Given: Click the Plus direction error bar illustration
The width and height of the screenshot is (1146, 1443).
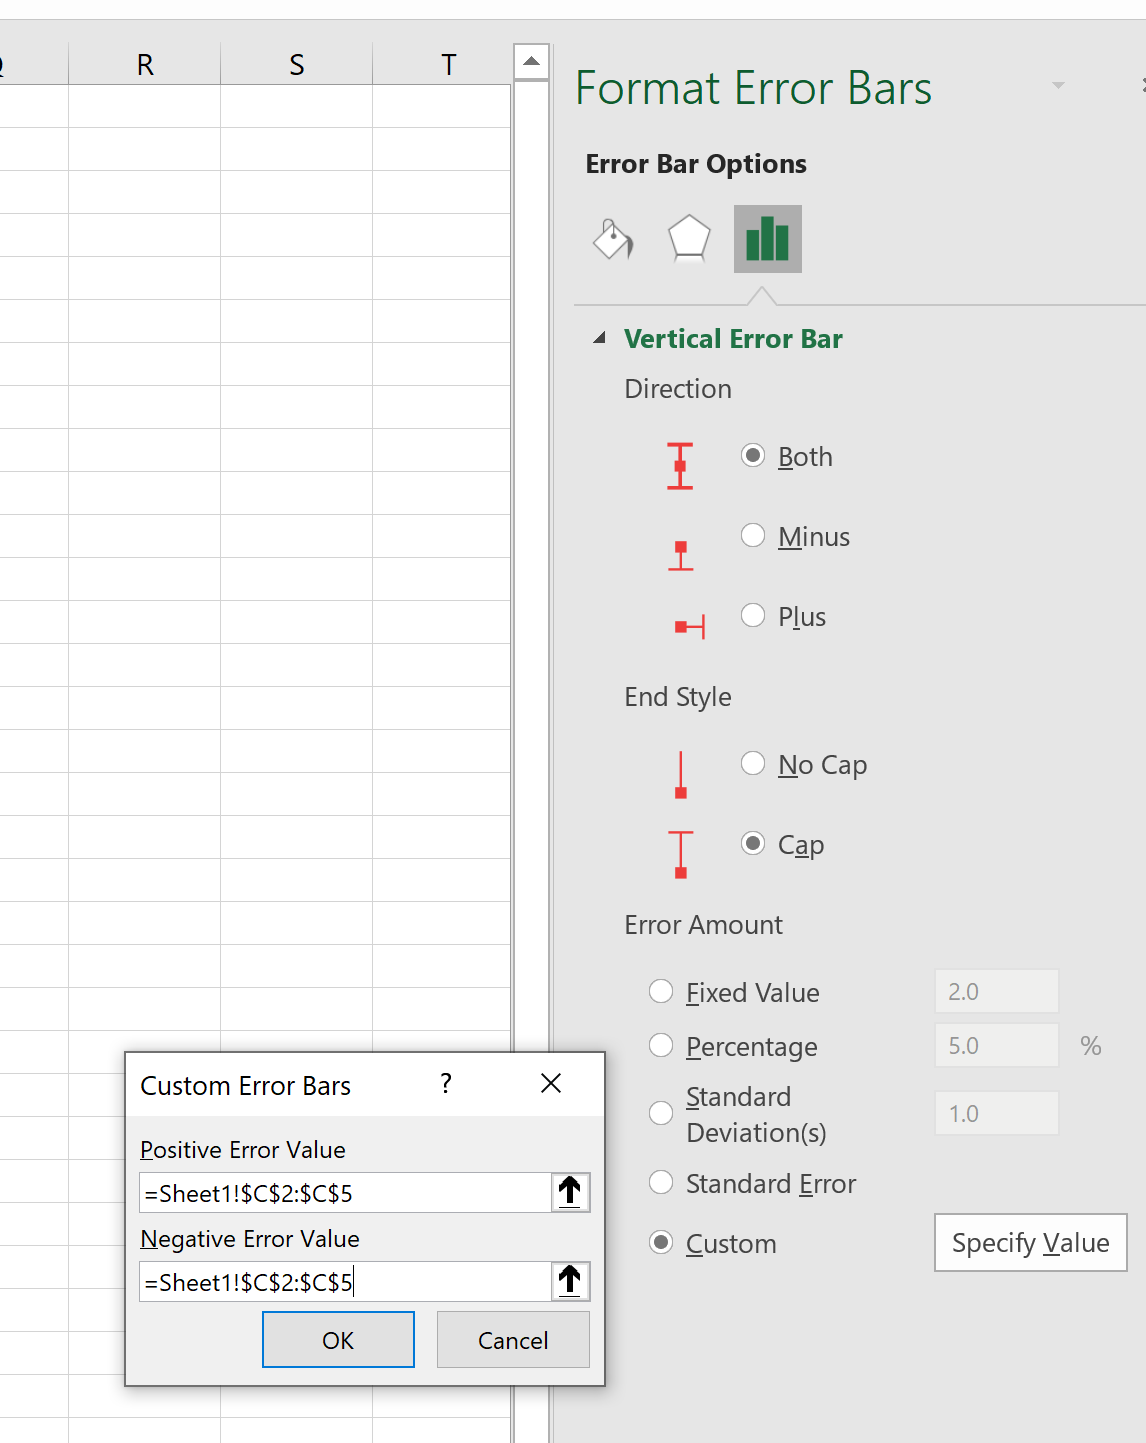Looking at the screenshot, I should coord(688,625).
